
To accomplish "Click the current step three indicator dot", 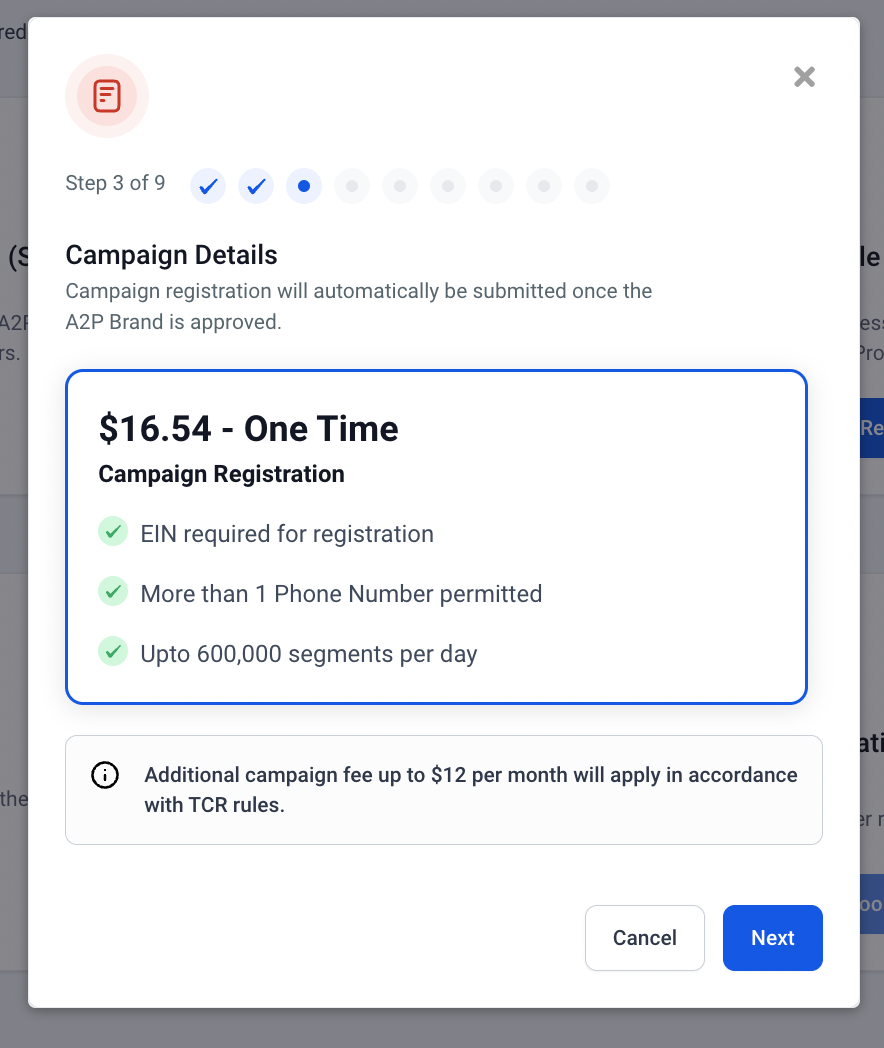I will point(304,186).
